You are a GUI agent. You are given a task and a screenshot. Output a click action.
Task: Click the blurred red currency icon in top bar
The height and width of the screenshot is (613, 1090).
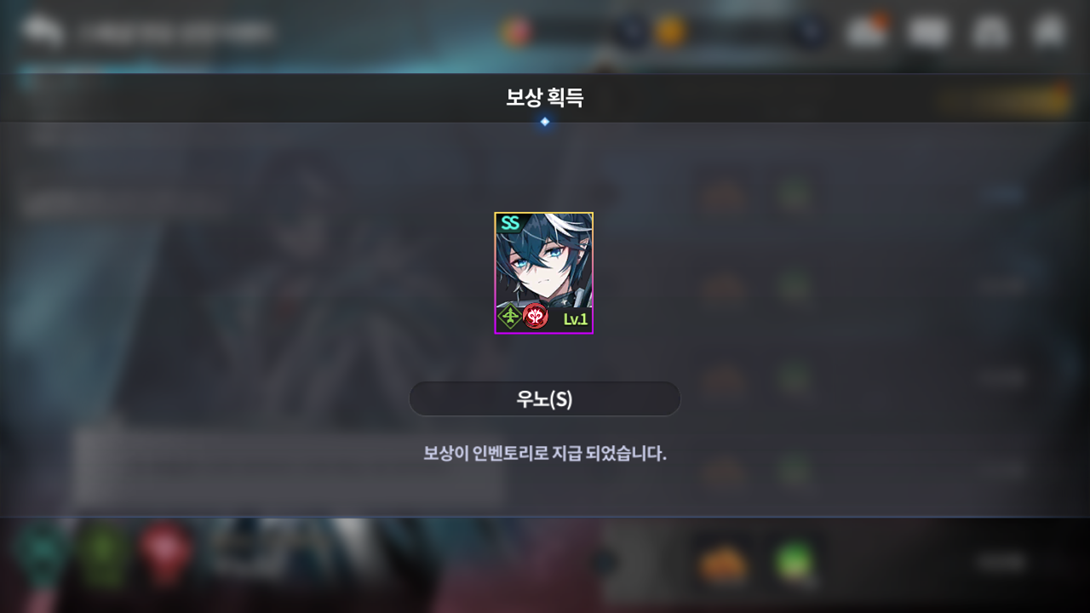(516, 32)
